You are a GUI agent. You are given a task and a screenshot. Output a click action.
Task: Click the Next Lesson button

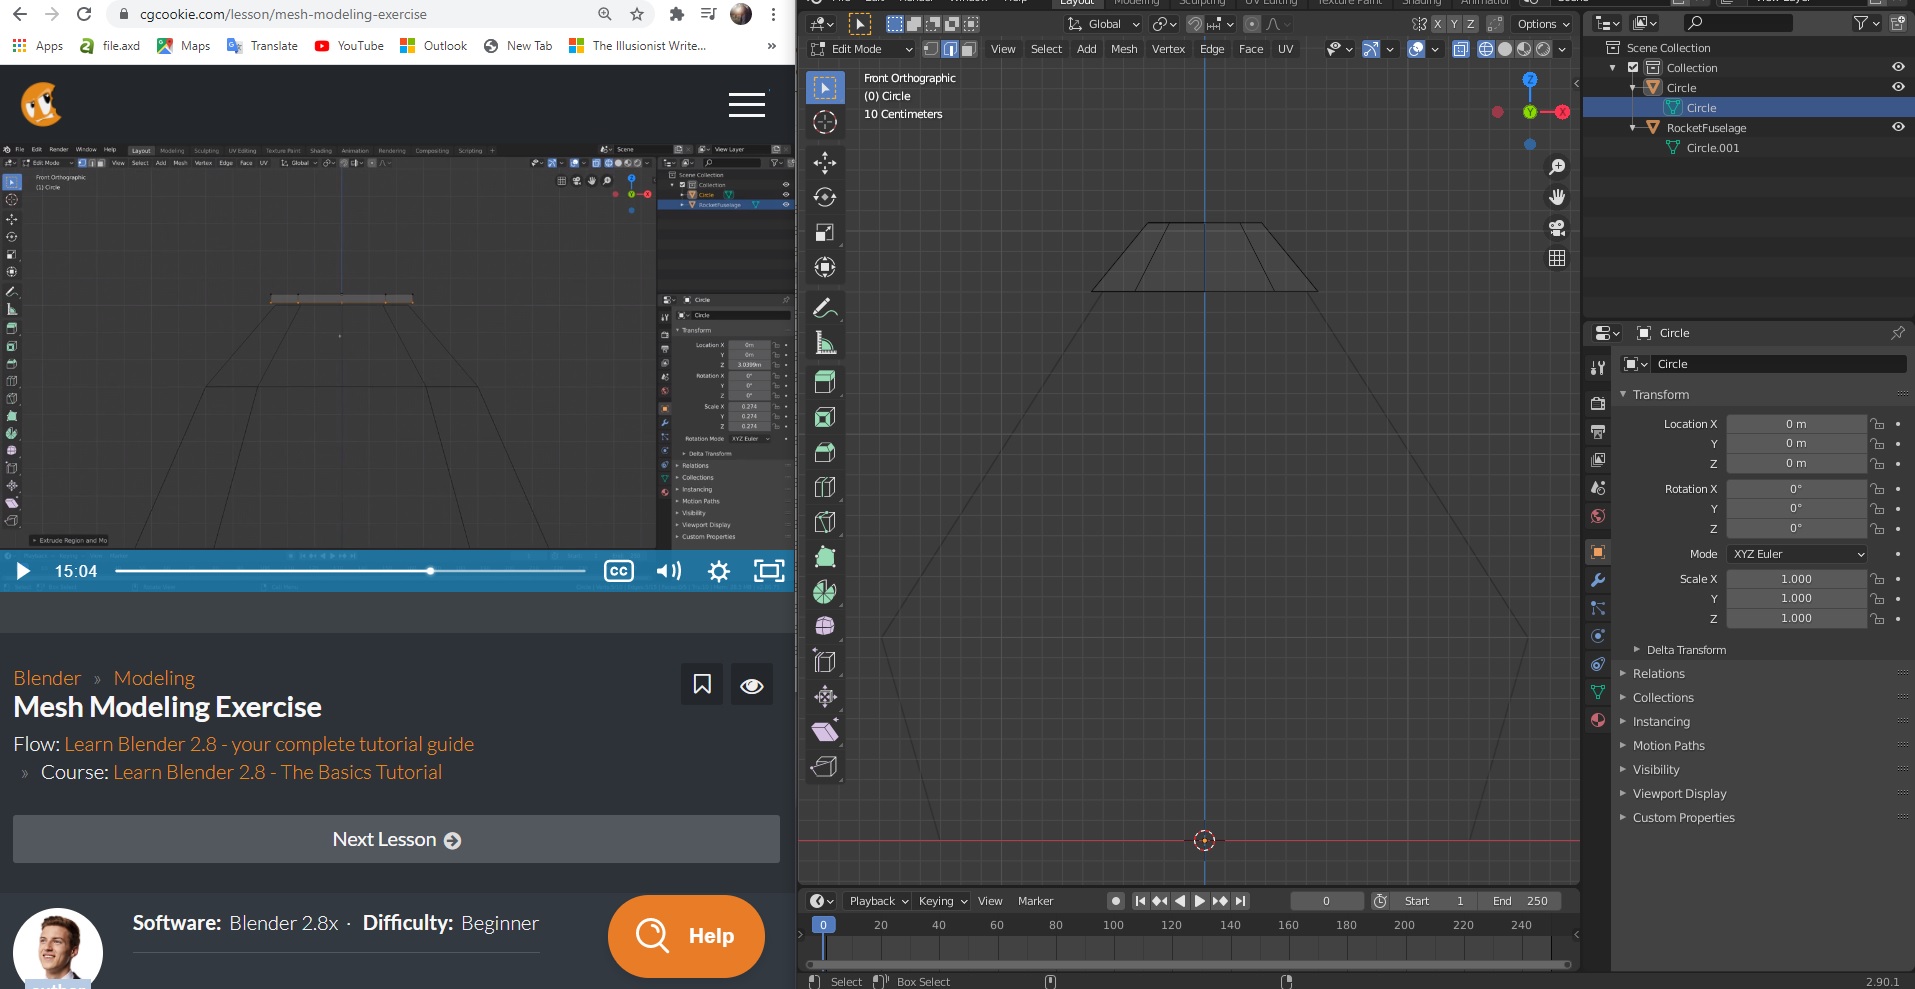pyautogui.click(x=395, y=839)
